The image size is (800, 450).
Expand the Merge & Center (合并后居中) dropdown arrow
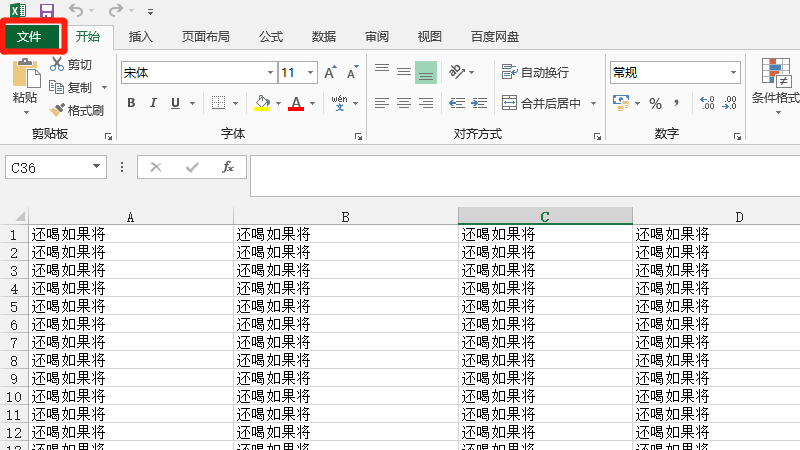593,103
